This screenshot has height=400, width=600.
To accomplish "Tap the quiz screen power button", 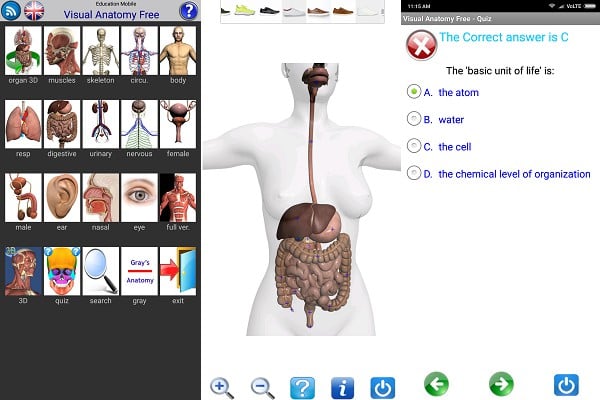I will (566, 385).
